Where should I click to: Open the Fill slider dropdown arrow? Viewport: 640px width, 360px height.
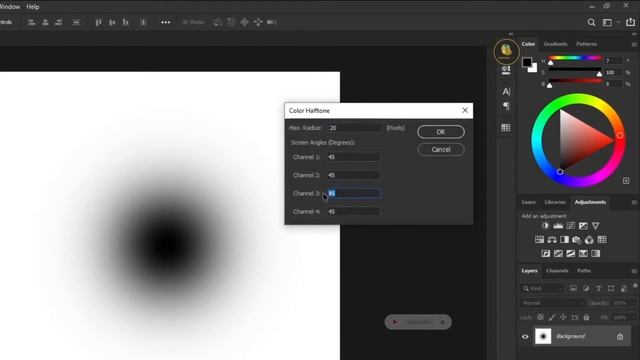tap(633, 317)
